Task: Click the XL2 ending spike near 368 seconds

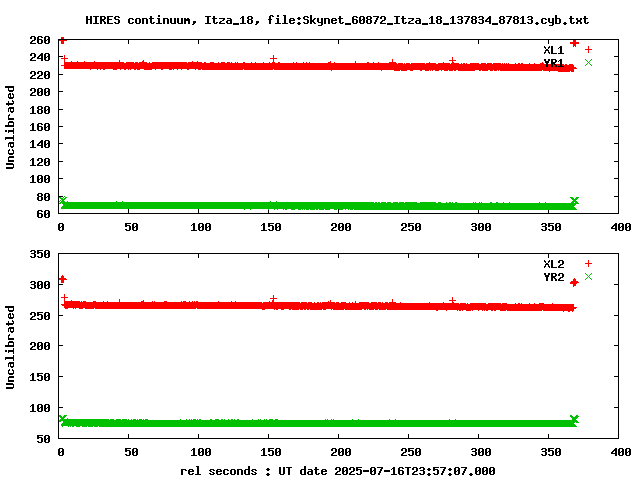Action: pyautogui.click(x=574, y=282)
